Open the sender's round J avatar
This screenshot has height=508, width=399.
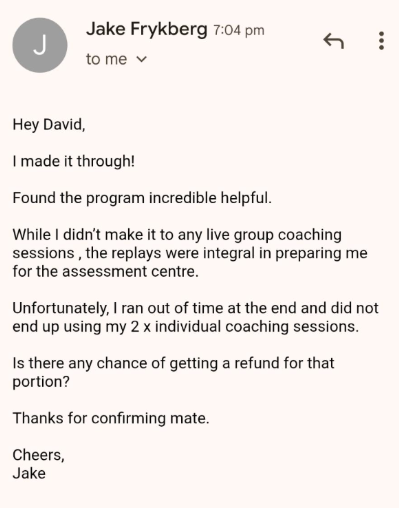(40, 45)
